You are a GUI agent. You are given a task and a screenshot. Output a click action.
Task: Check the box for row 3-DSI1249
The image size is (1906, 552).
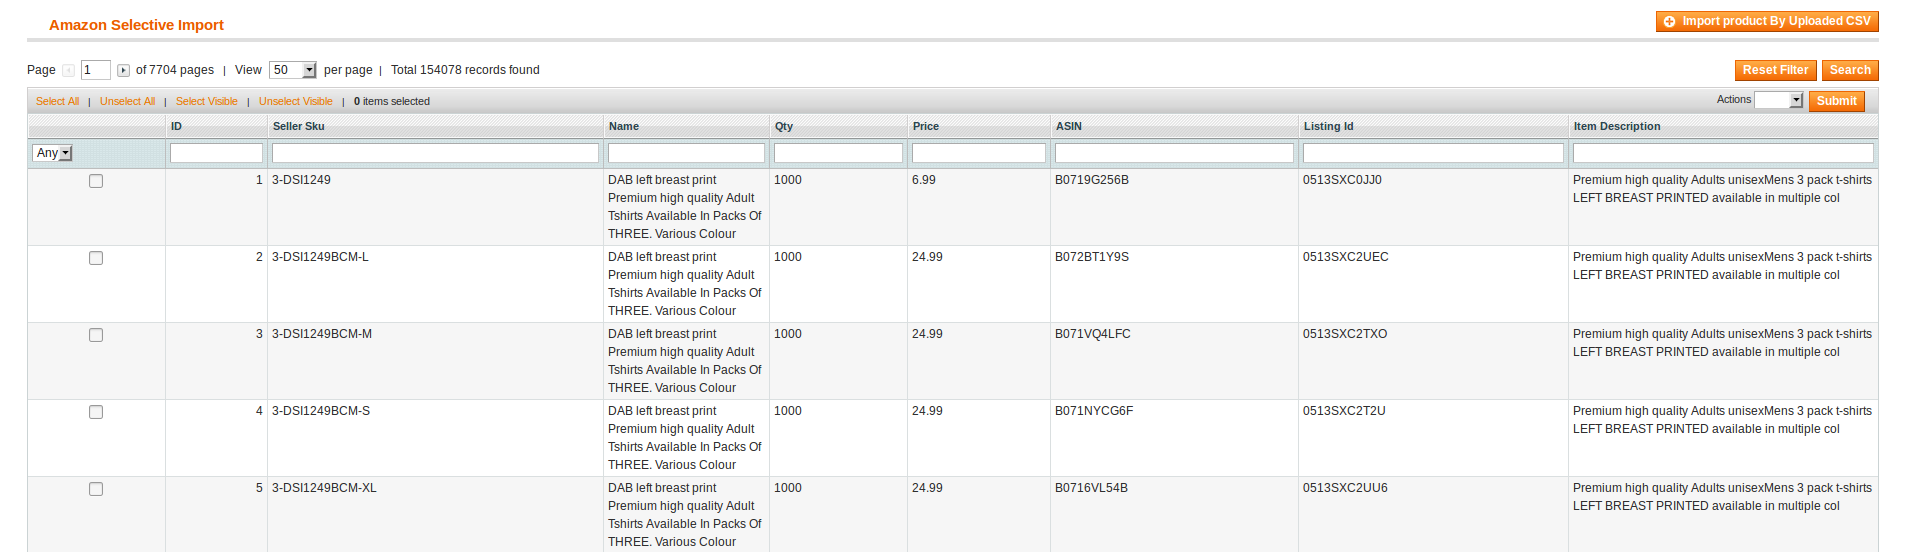click(96, 181)
